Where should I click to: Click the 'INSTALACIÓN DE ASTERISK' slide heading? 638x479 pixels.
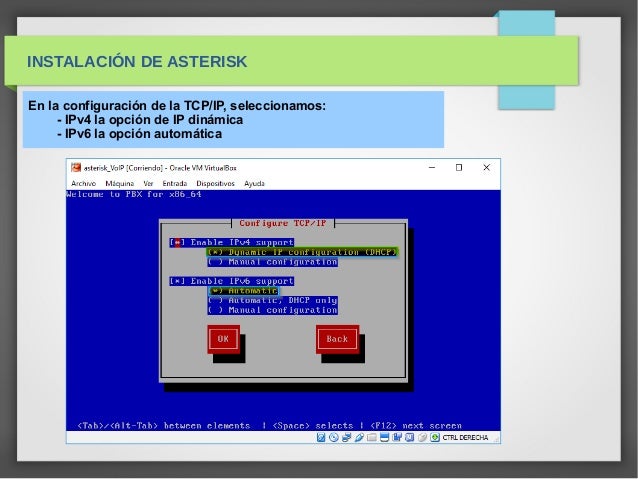(x=137, y=61)
